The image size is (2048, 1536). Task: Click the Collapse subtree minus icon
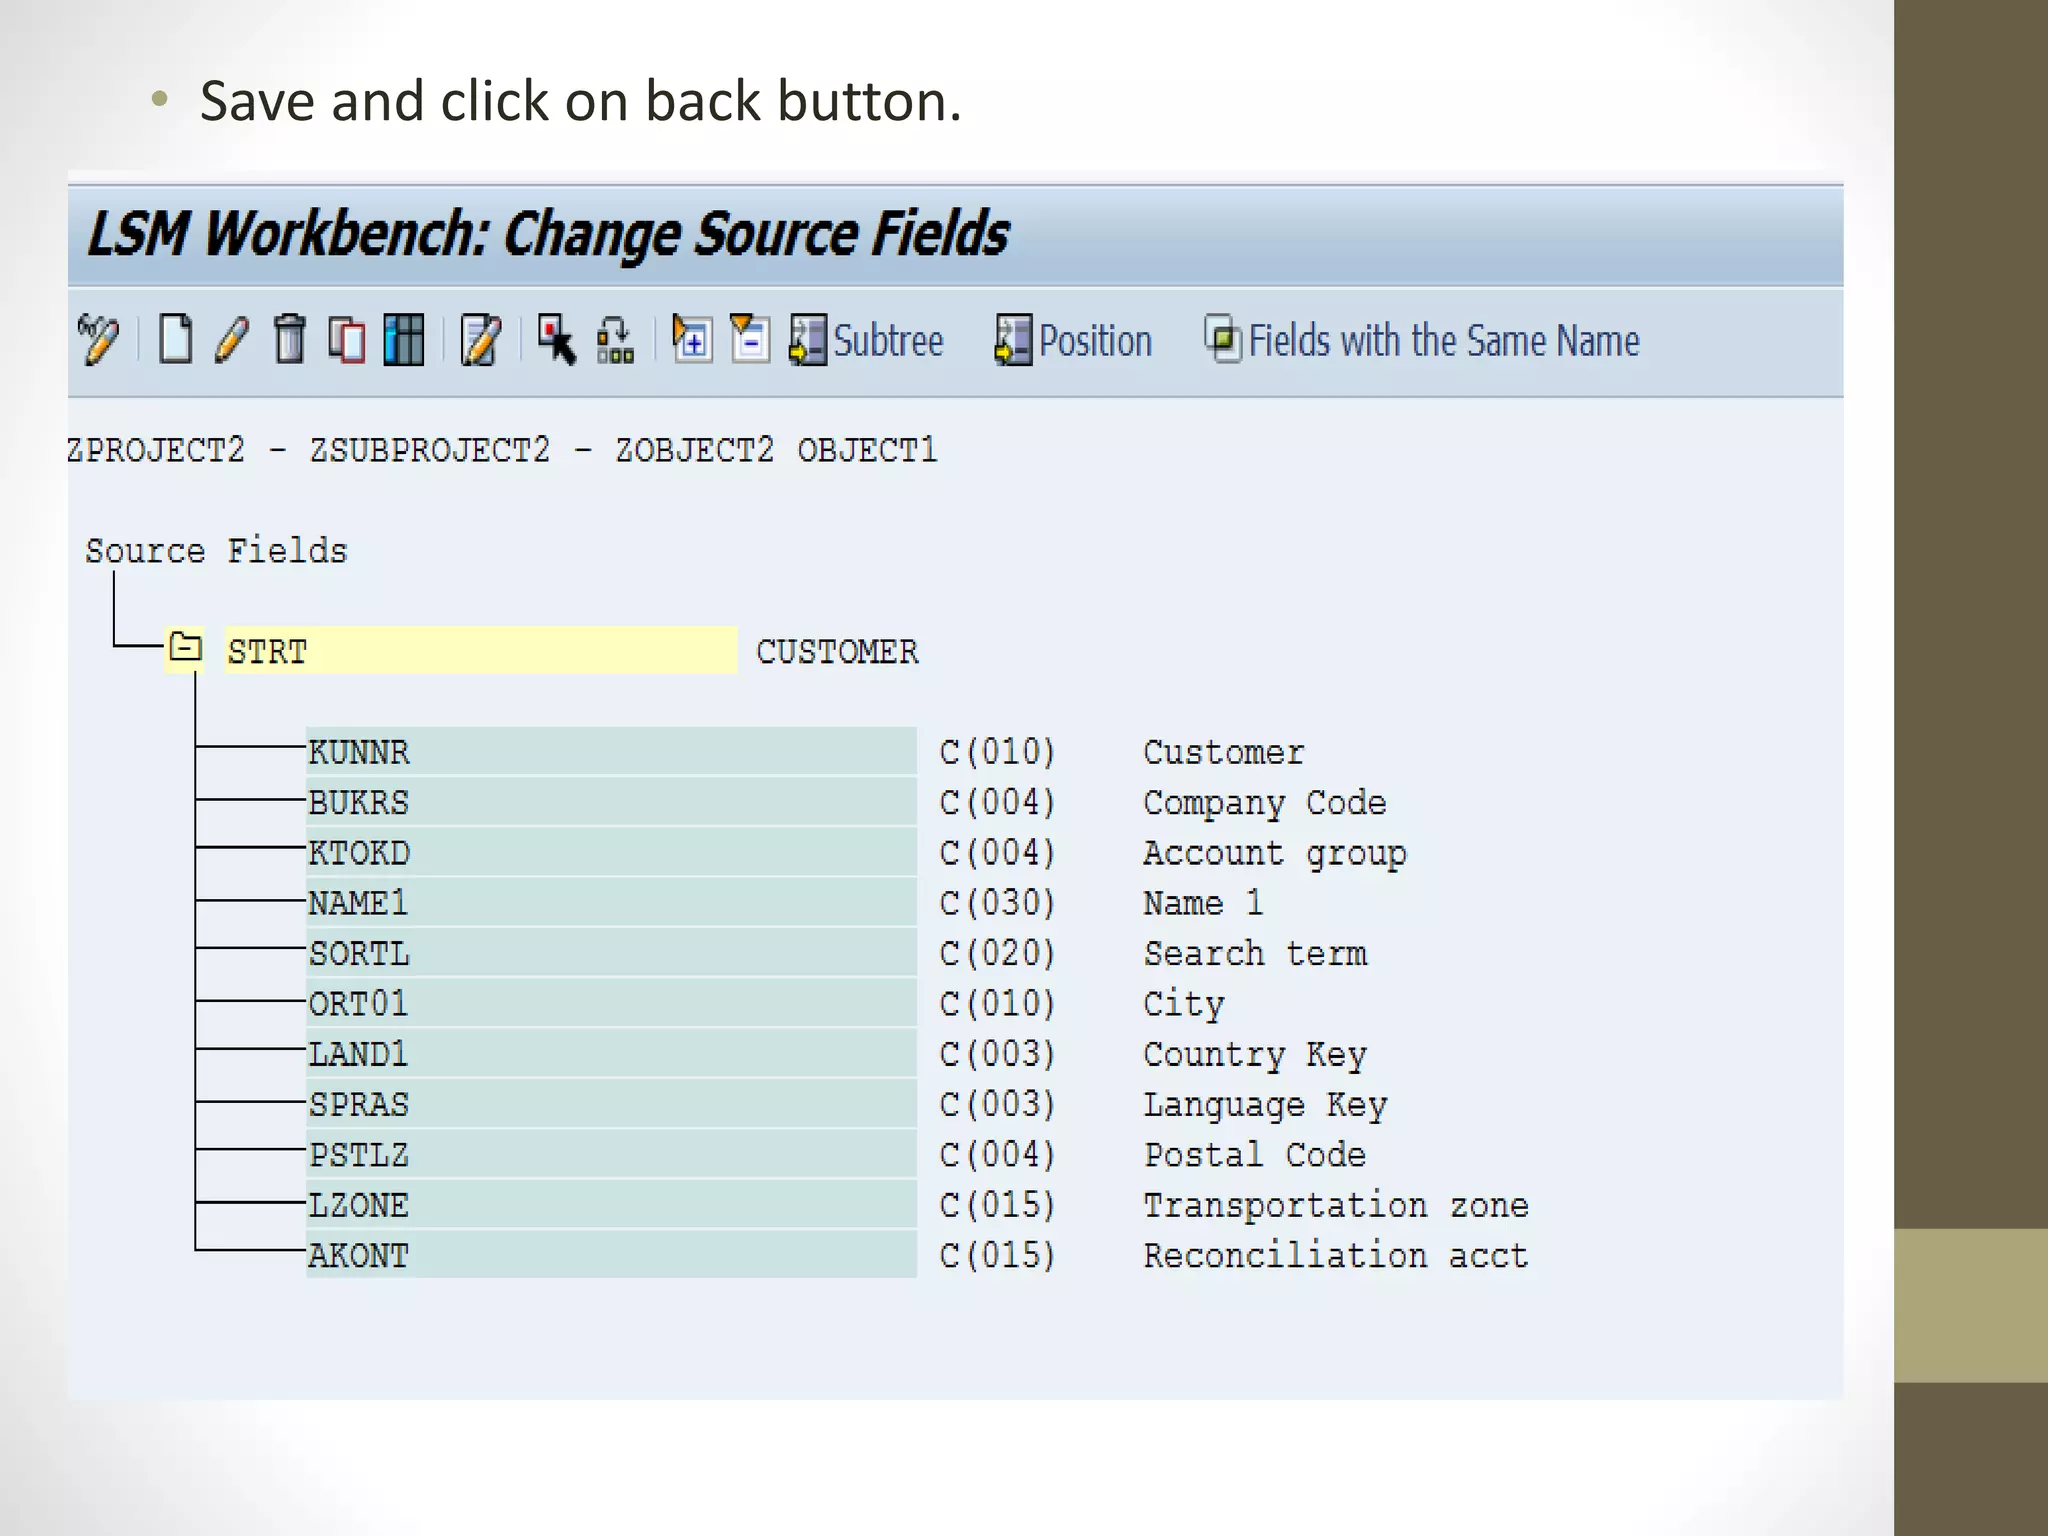(x=750, y=340)
